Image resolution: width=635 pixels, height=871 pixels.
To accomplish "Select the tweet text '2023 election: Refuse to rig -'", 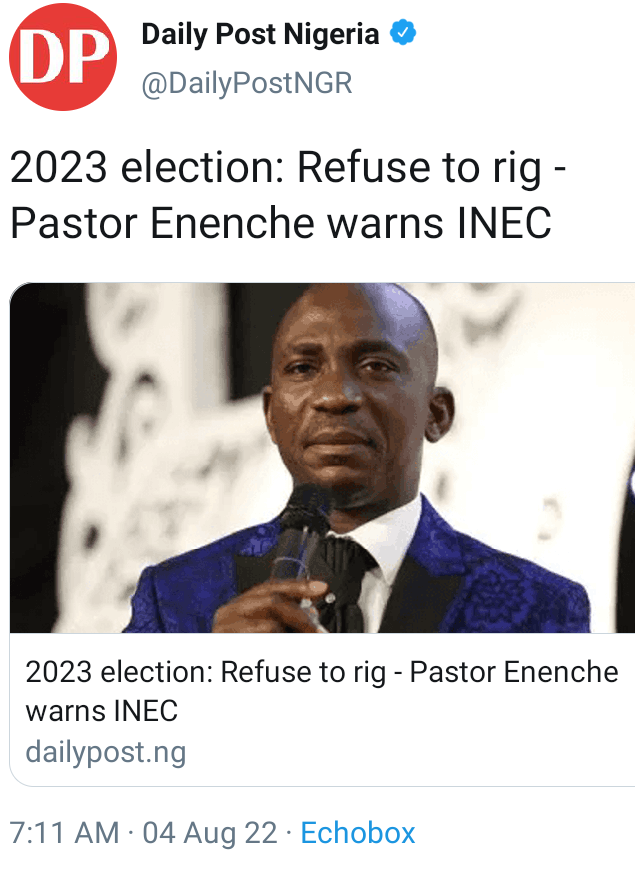I will pos(288,167).
